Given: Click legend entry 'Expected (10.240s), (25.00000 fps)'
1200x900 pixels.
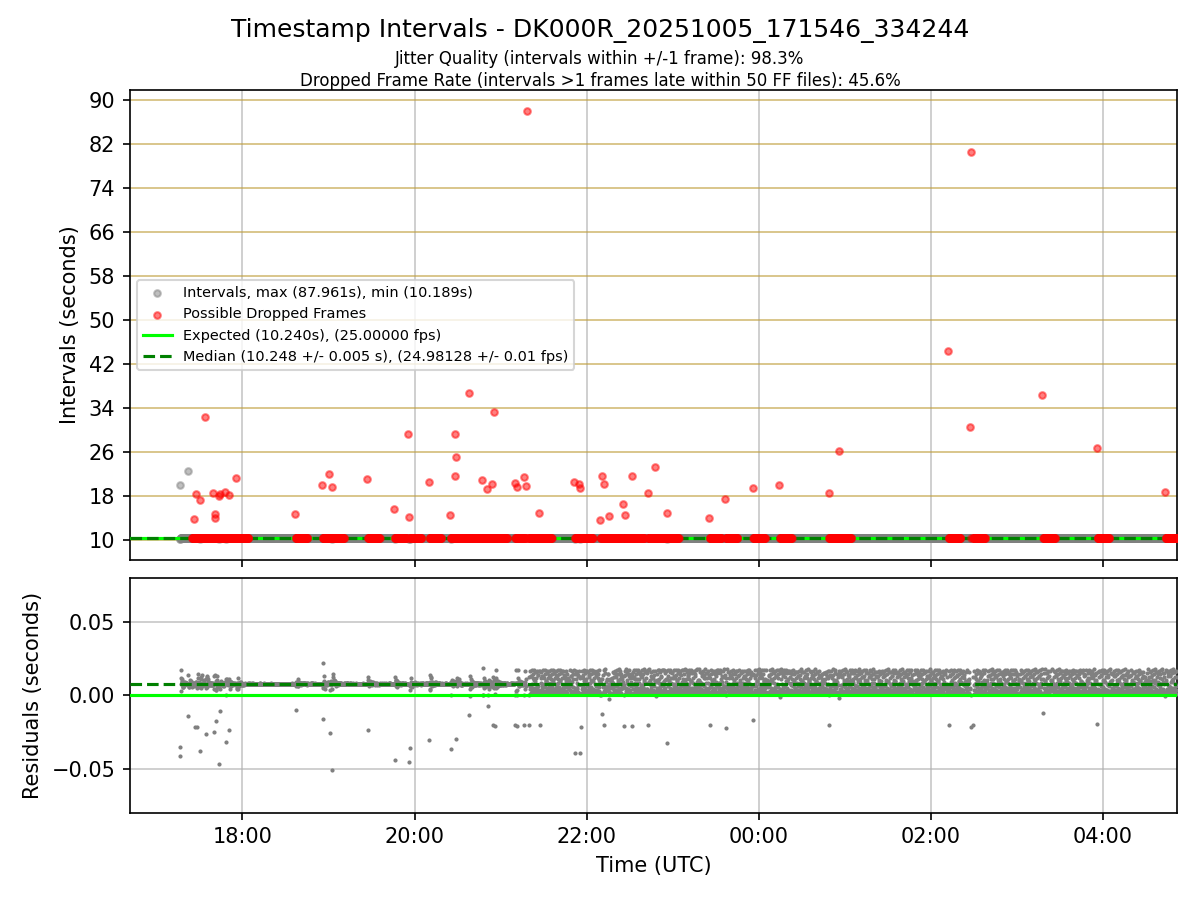Looking at the screenshot, I should (312, 335).
